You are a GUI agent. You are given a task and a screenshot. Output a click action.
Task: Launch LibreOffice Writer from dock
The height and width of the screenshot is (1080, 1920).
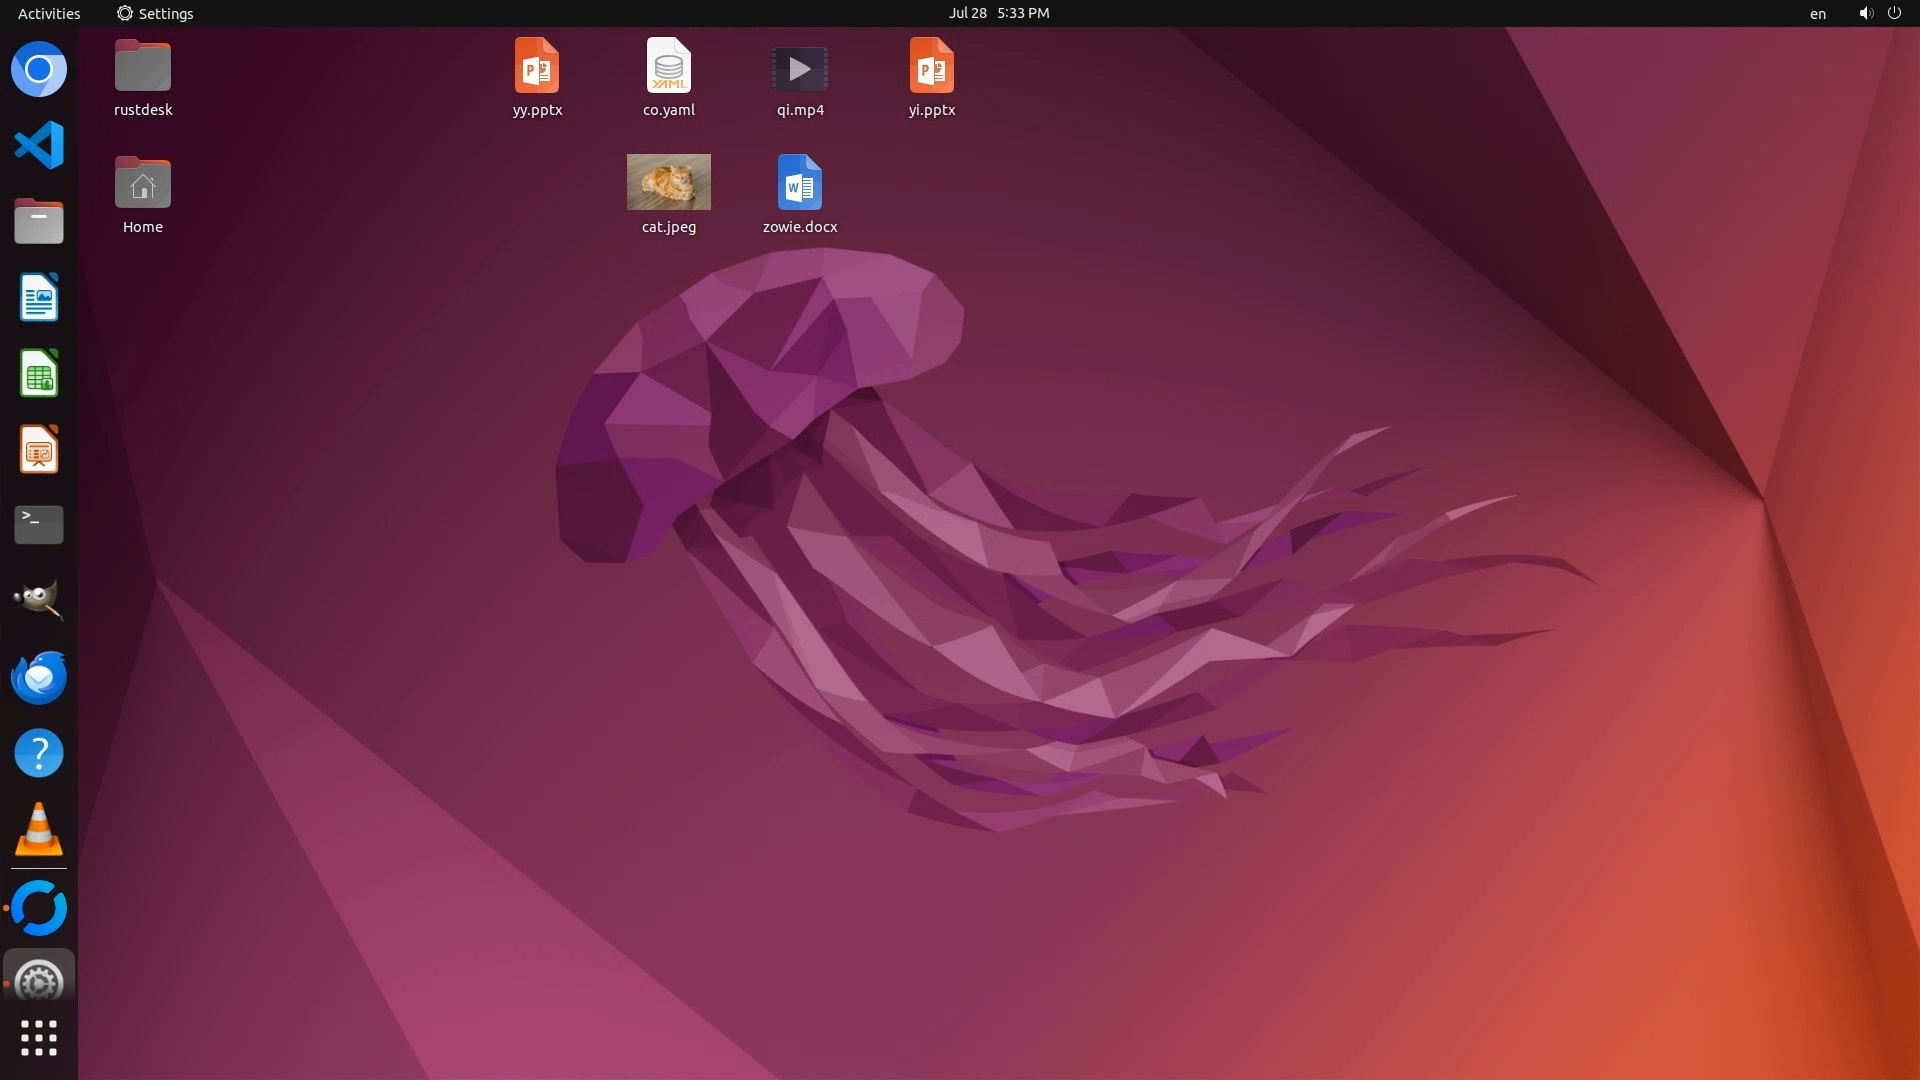tap(39, 297)
